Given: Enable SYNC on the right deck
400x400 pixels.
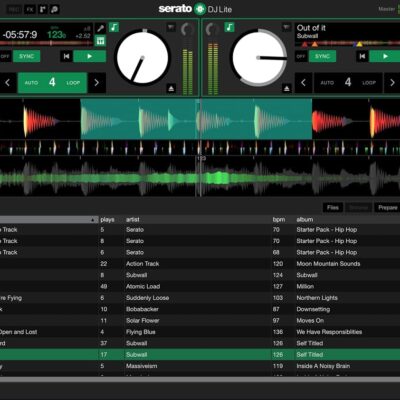Looking at the screenshot, I should pyautogui.click(x=322, y=56).
